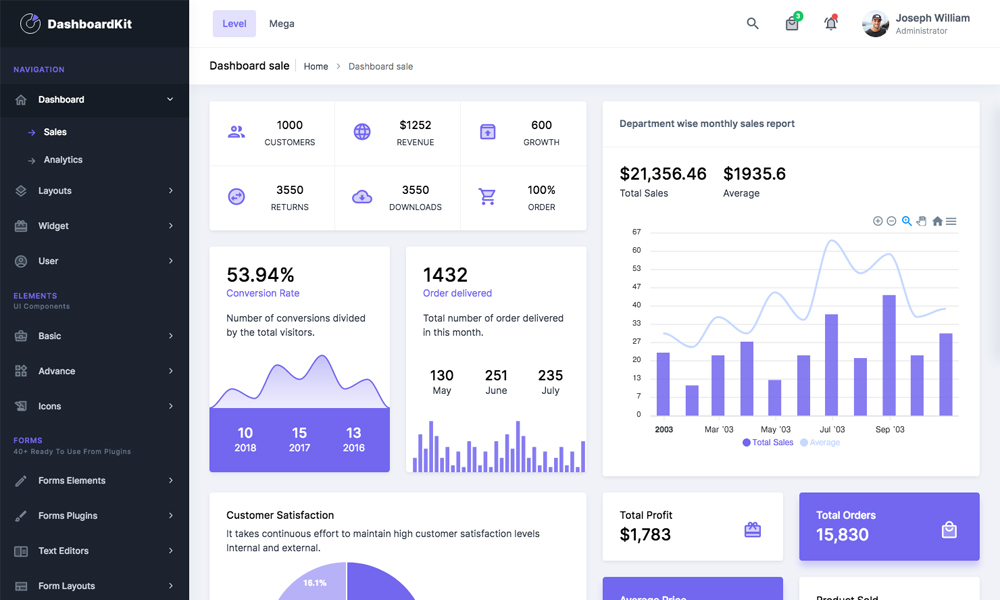The image size is (1000, 600).
Task: Open the chart hamburger menu icon
Action: [951, 221]
